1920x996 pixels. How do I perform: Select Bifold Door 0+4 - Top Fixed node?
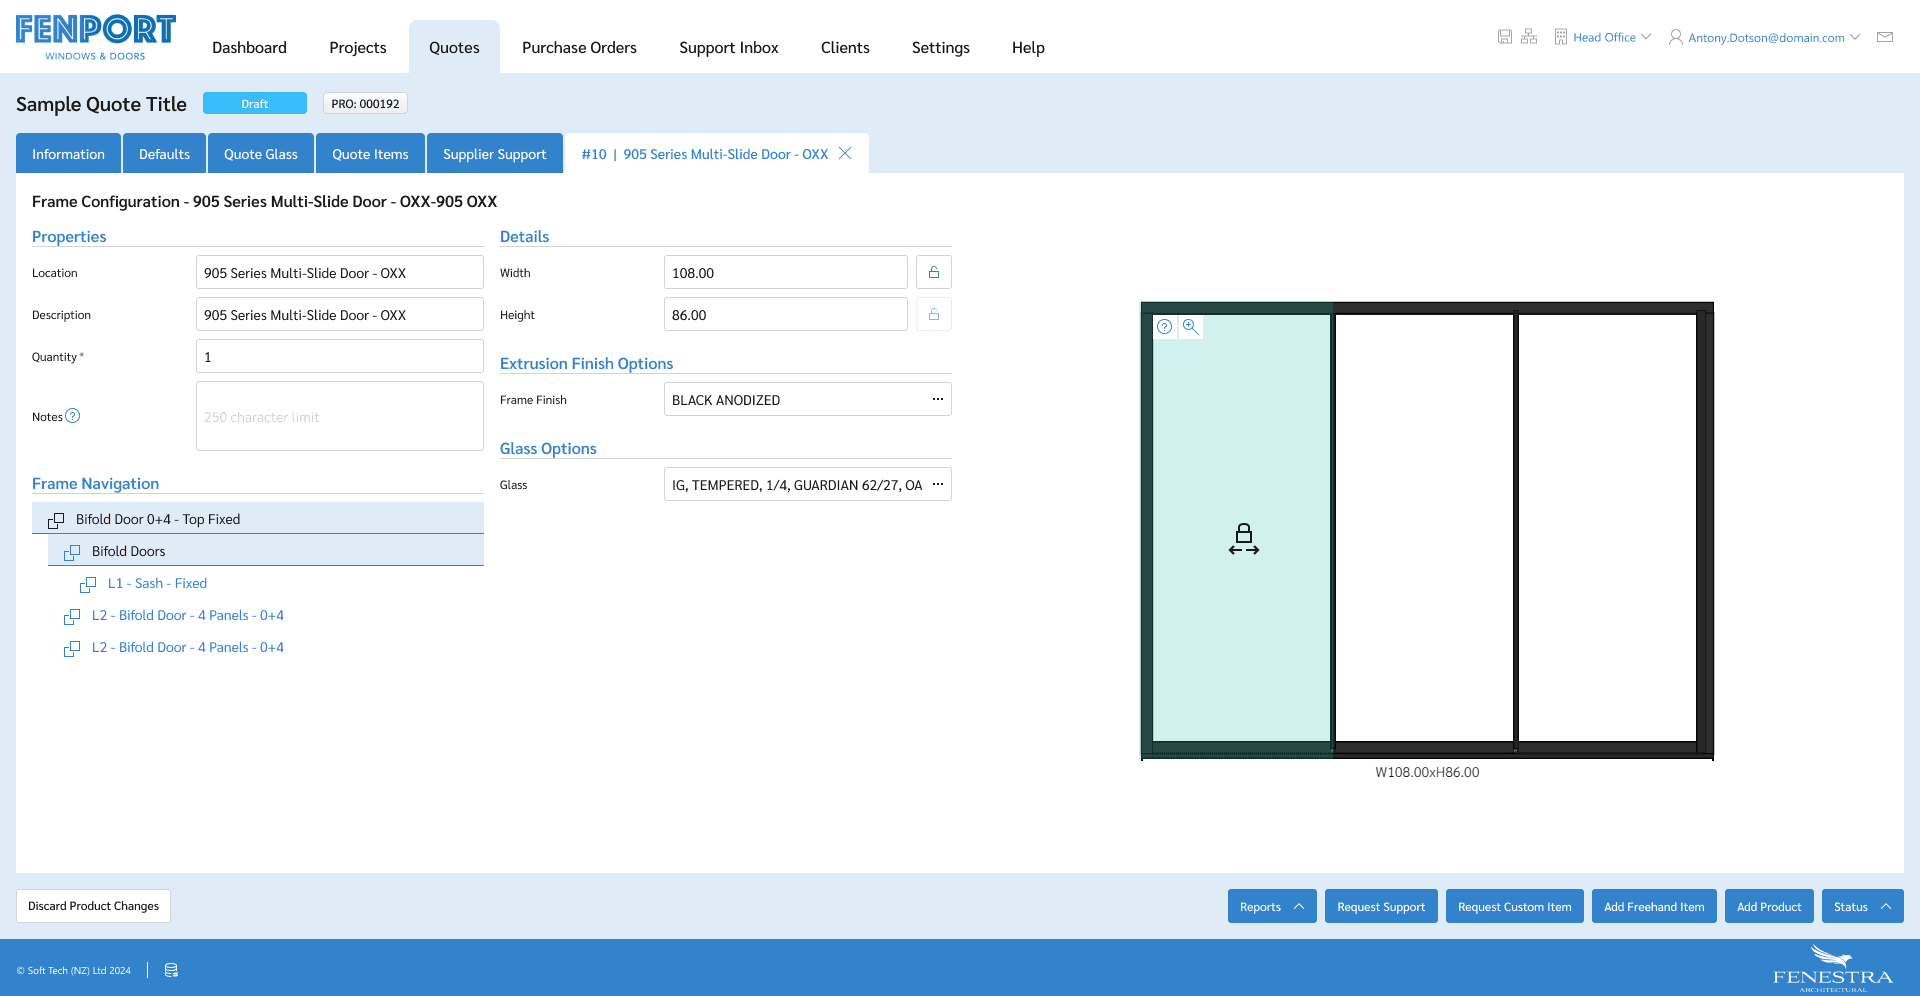(258, 519)
